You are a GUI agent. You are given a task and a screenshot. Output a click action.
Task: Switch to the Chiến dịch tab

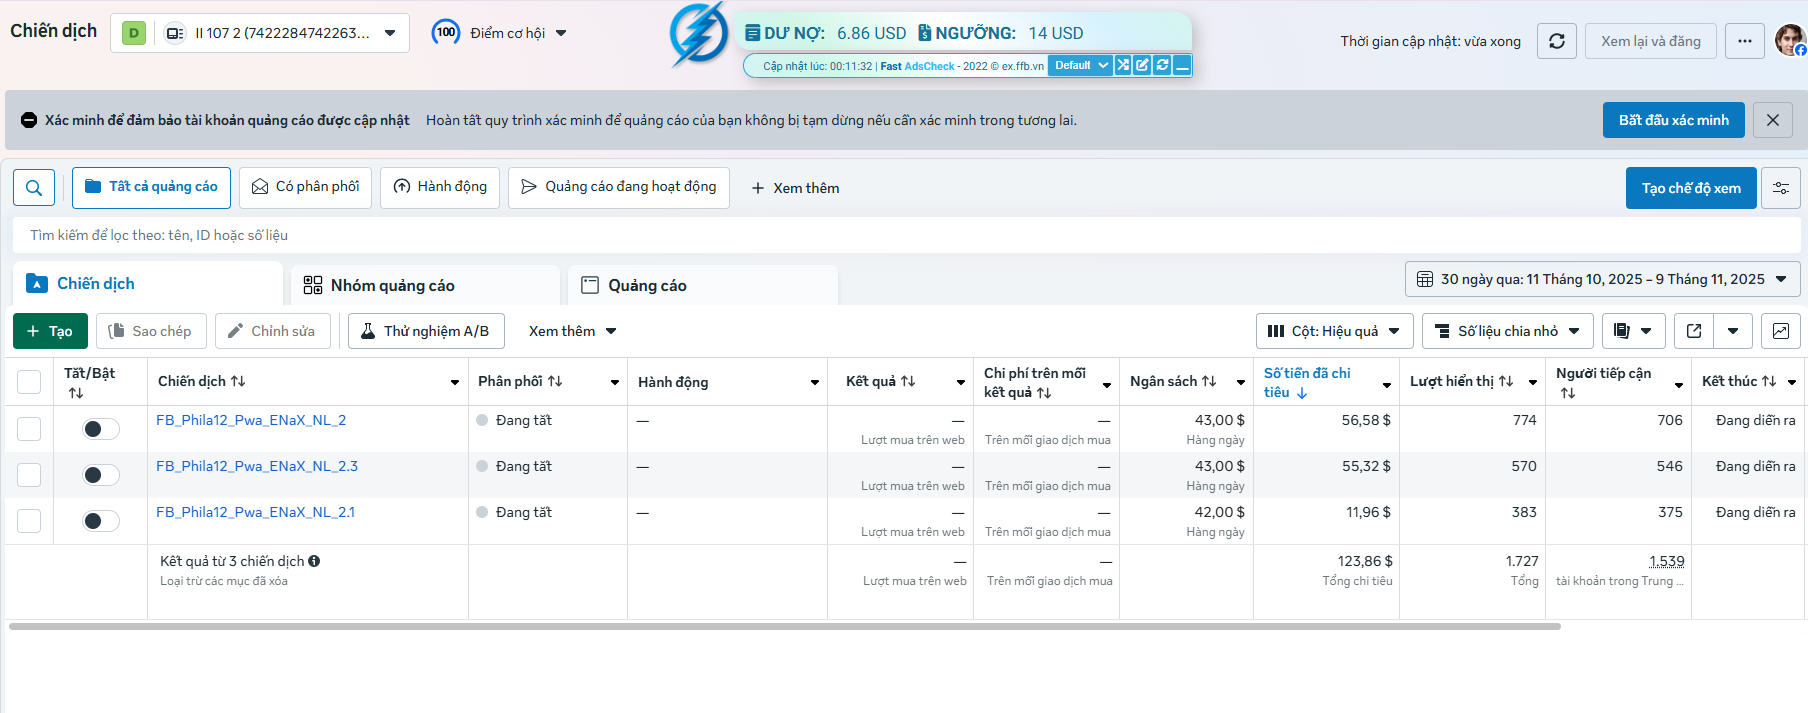[x=148, y=284]
